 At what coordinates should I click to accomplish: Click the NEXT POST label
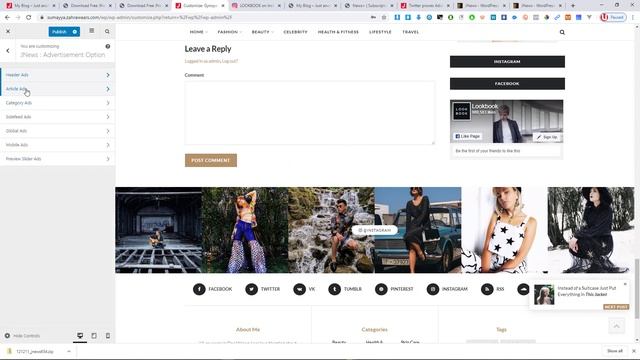[x=616, y=307]
